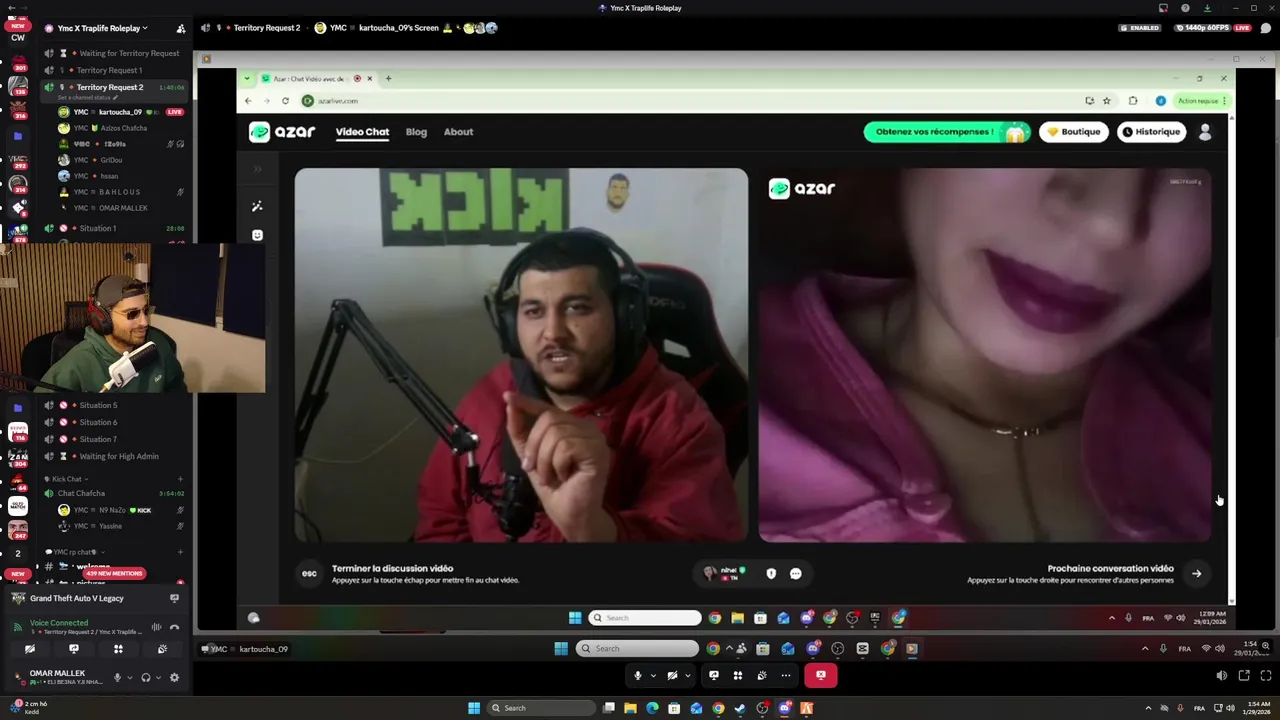Open microphone input options arrow

(x=129, y=677)
